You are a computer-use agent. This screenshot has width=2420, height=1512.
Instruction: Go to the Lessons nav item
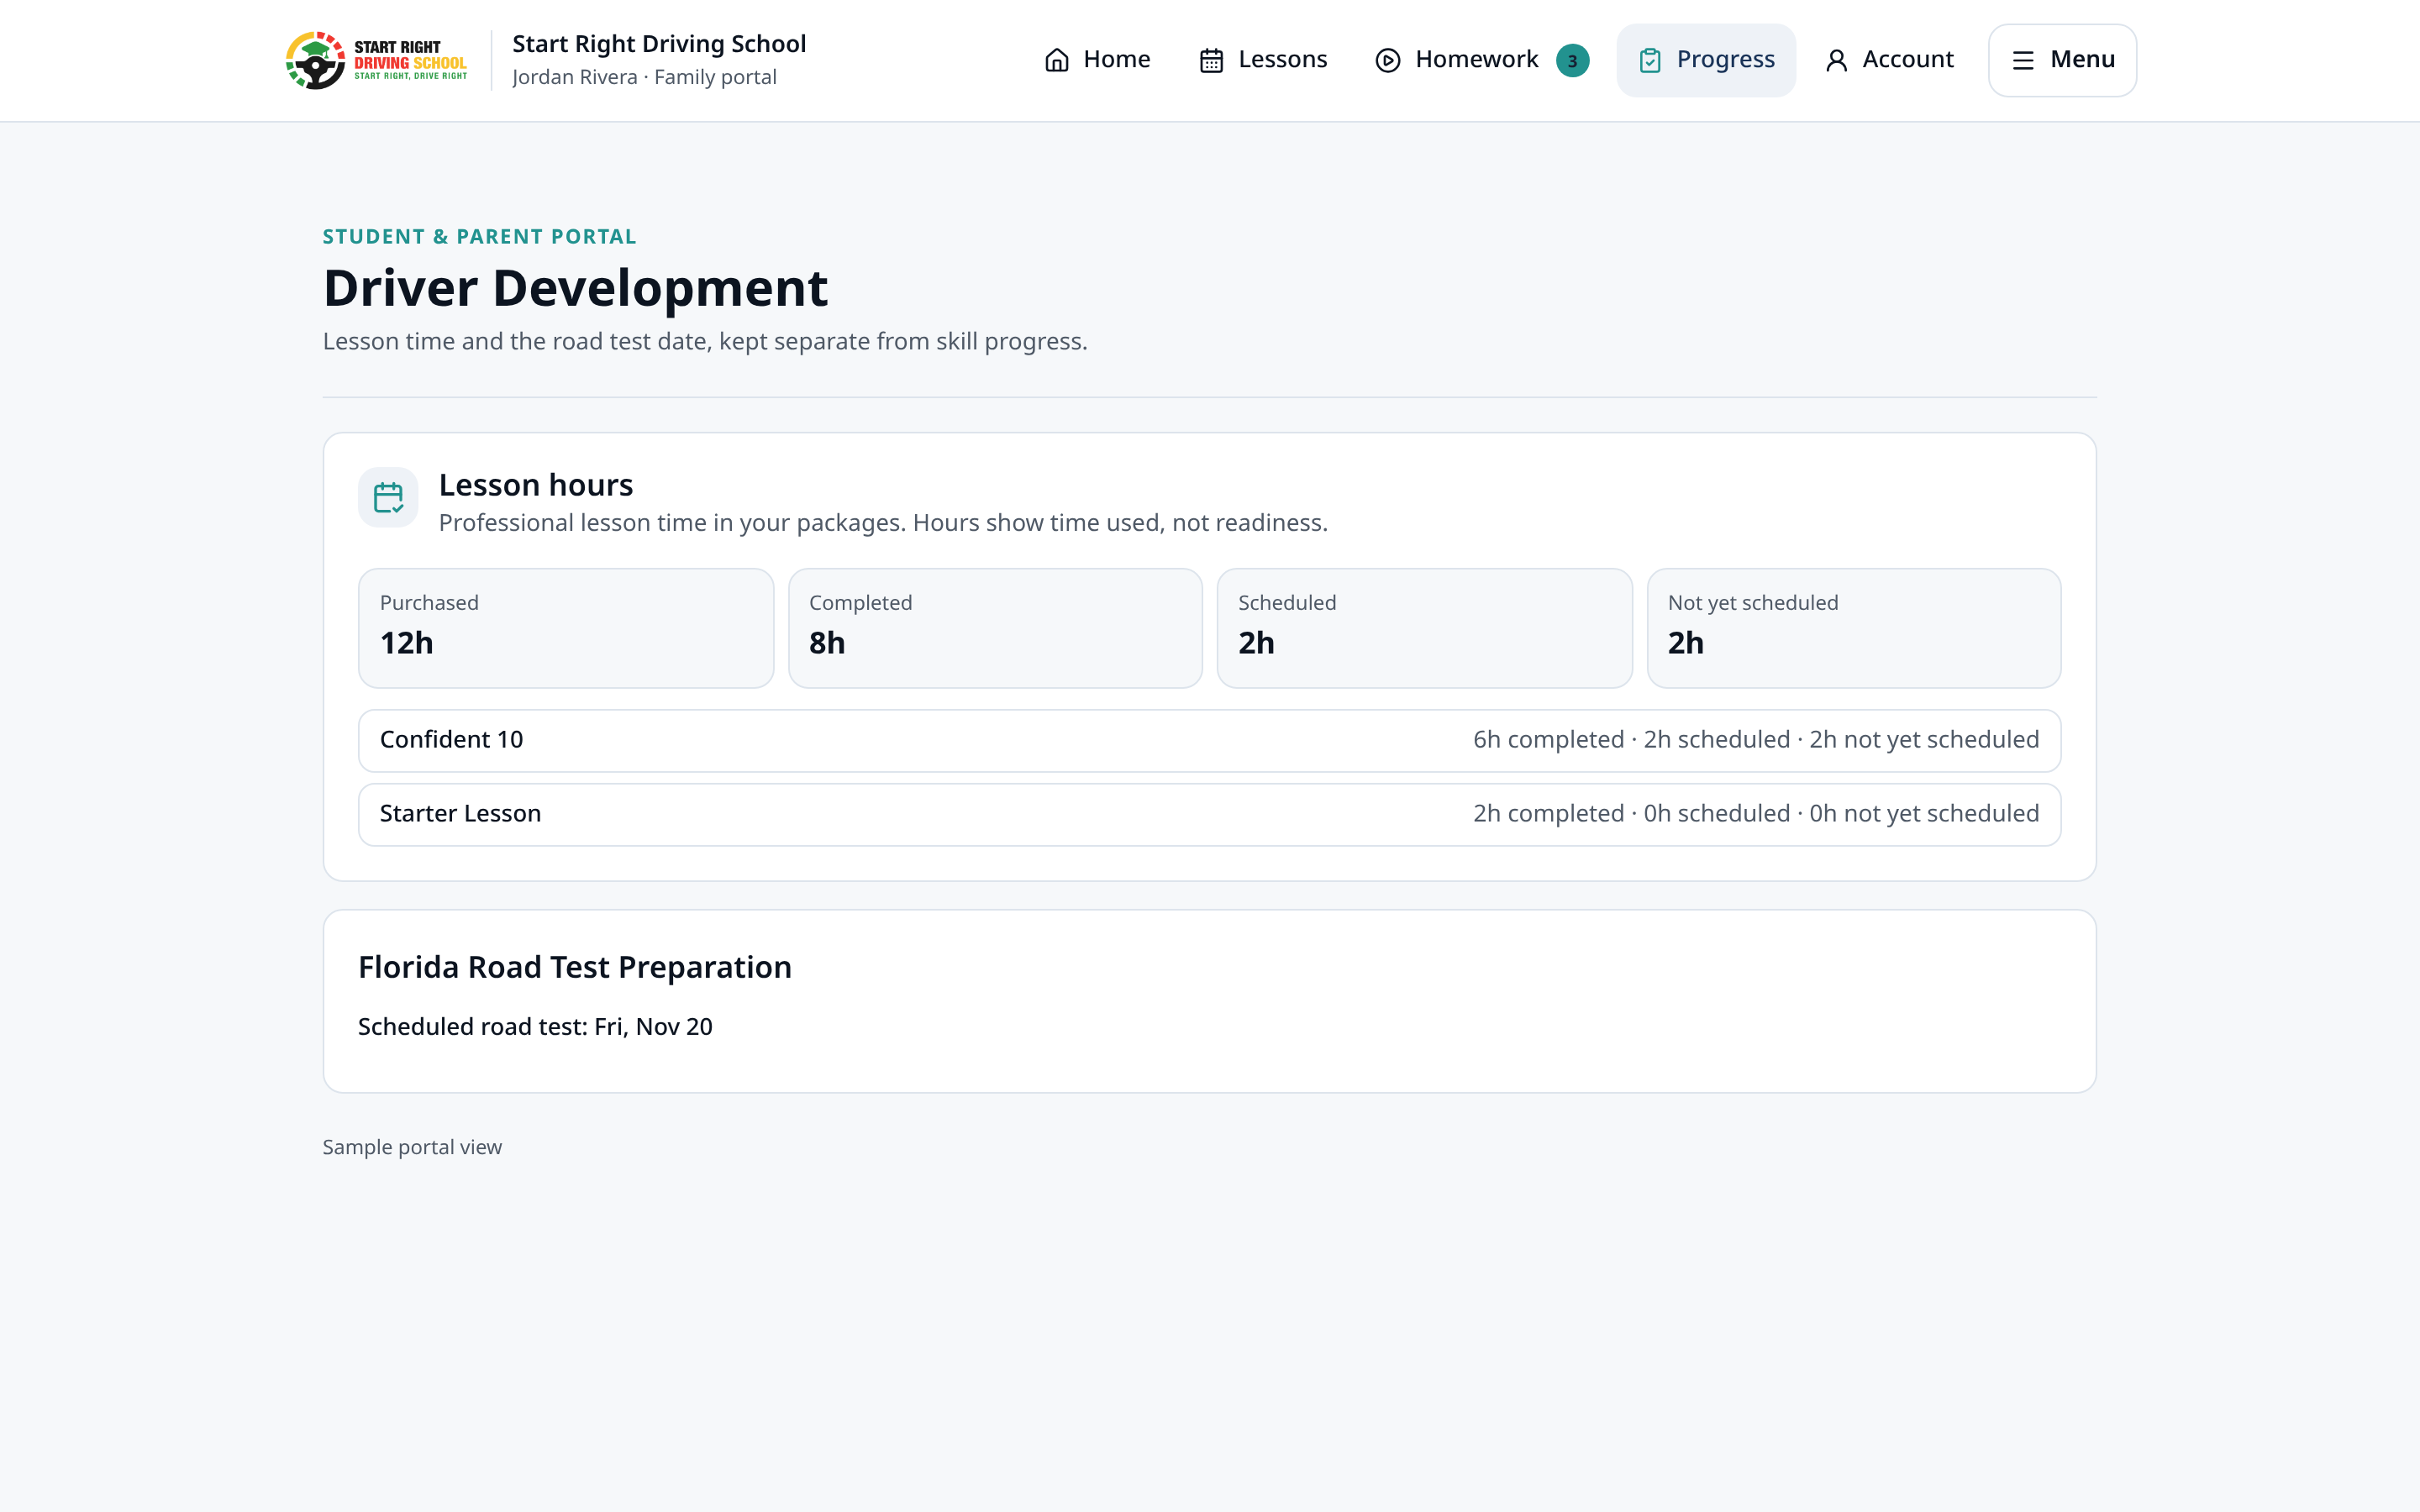(1263, 60)
